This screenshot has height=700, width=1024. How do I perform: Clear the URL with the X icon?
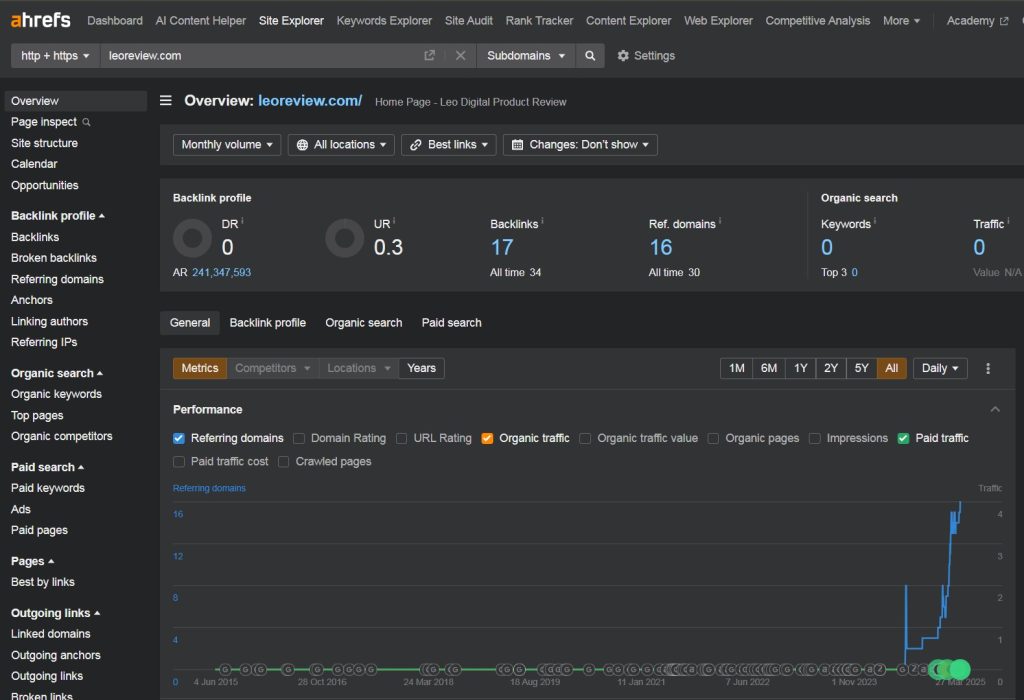(460, 56)
